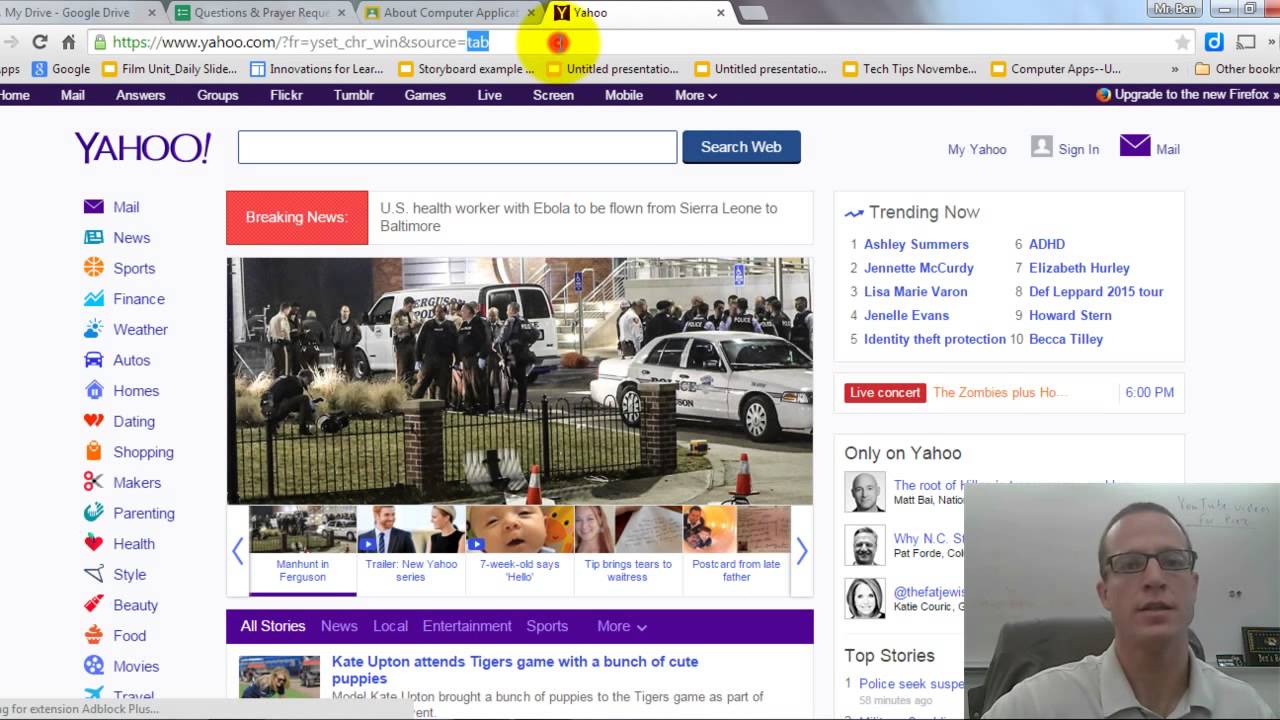
Task: Expand the More menu in top navigation bar
Action: coord(696,95)
